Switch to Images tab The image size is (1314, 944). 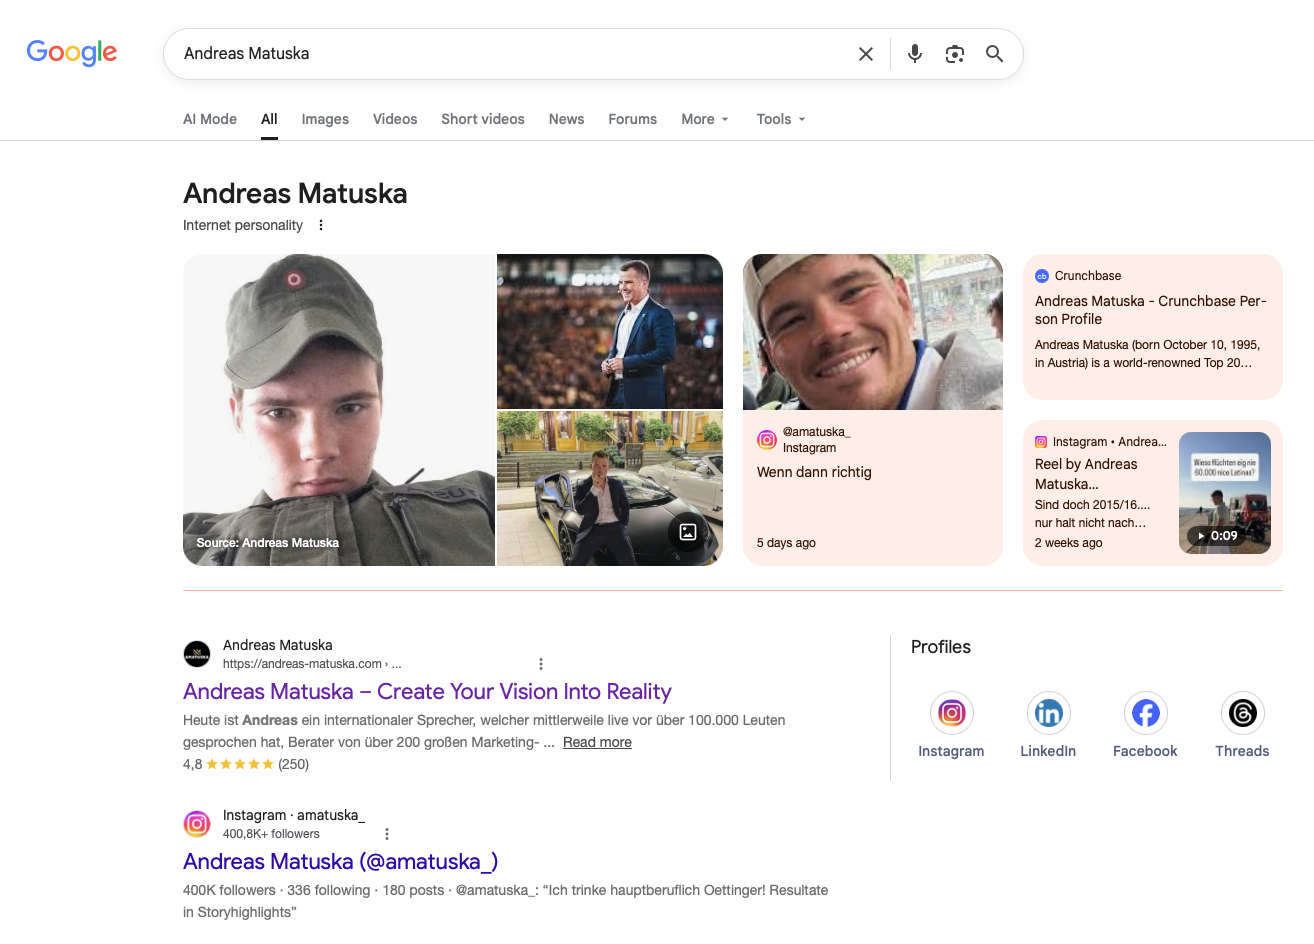tap(325, 119)
